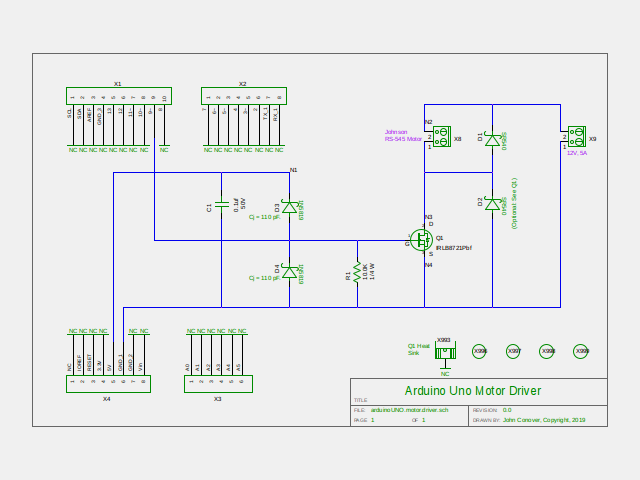Select the X3 header connector box

click(218, 384)
